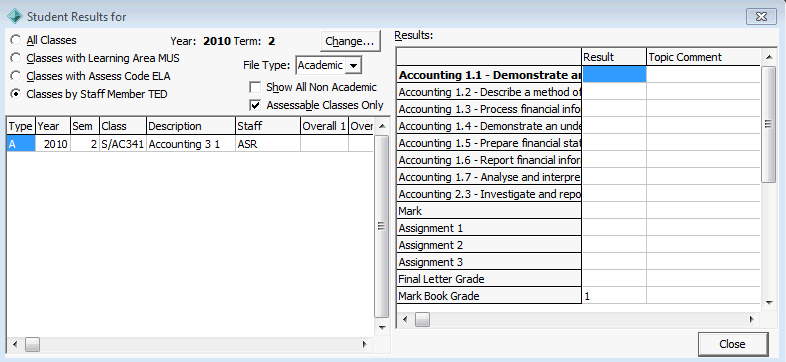Open the File Type dropdown
Viewport: 786px width, 362px height.
tap(353, 65)
